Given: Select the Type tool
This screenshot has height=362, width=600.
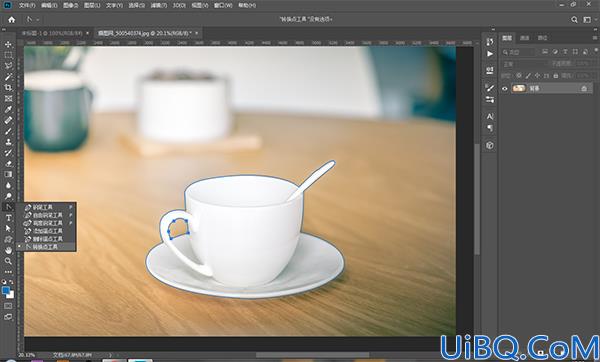Looking at the screenshot, I should coord(8,218).
